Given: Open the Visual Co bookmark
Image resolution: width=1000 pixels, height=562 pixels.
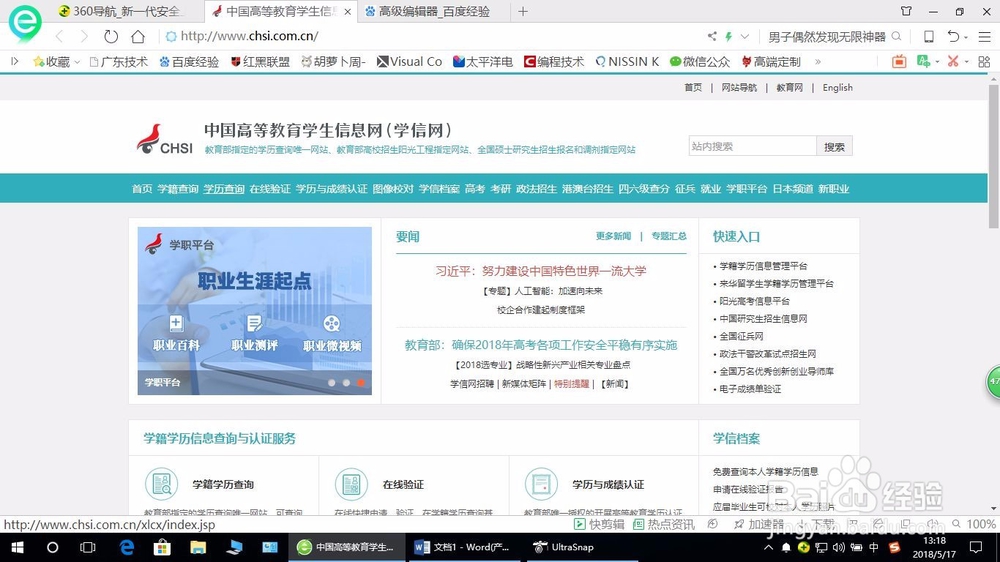Looking at the screenshot, I should point(409,61).
